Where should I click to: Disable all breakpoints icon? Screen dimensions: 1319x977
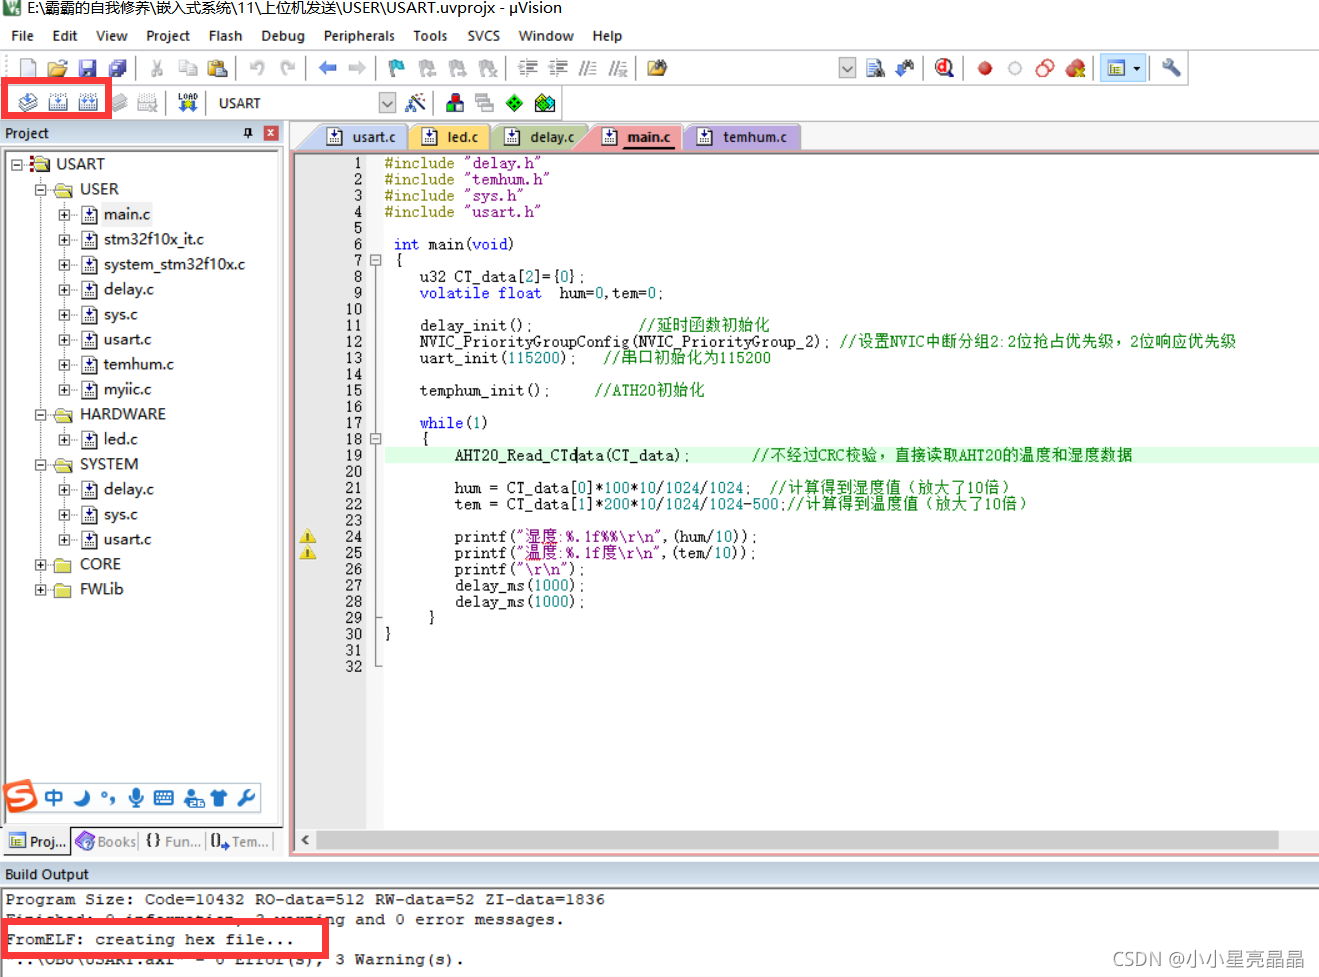(1045, 68)
